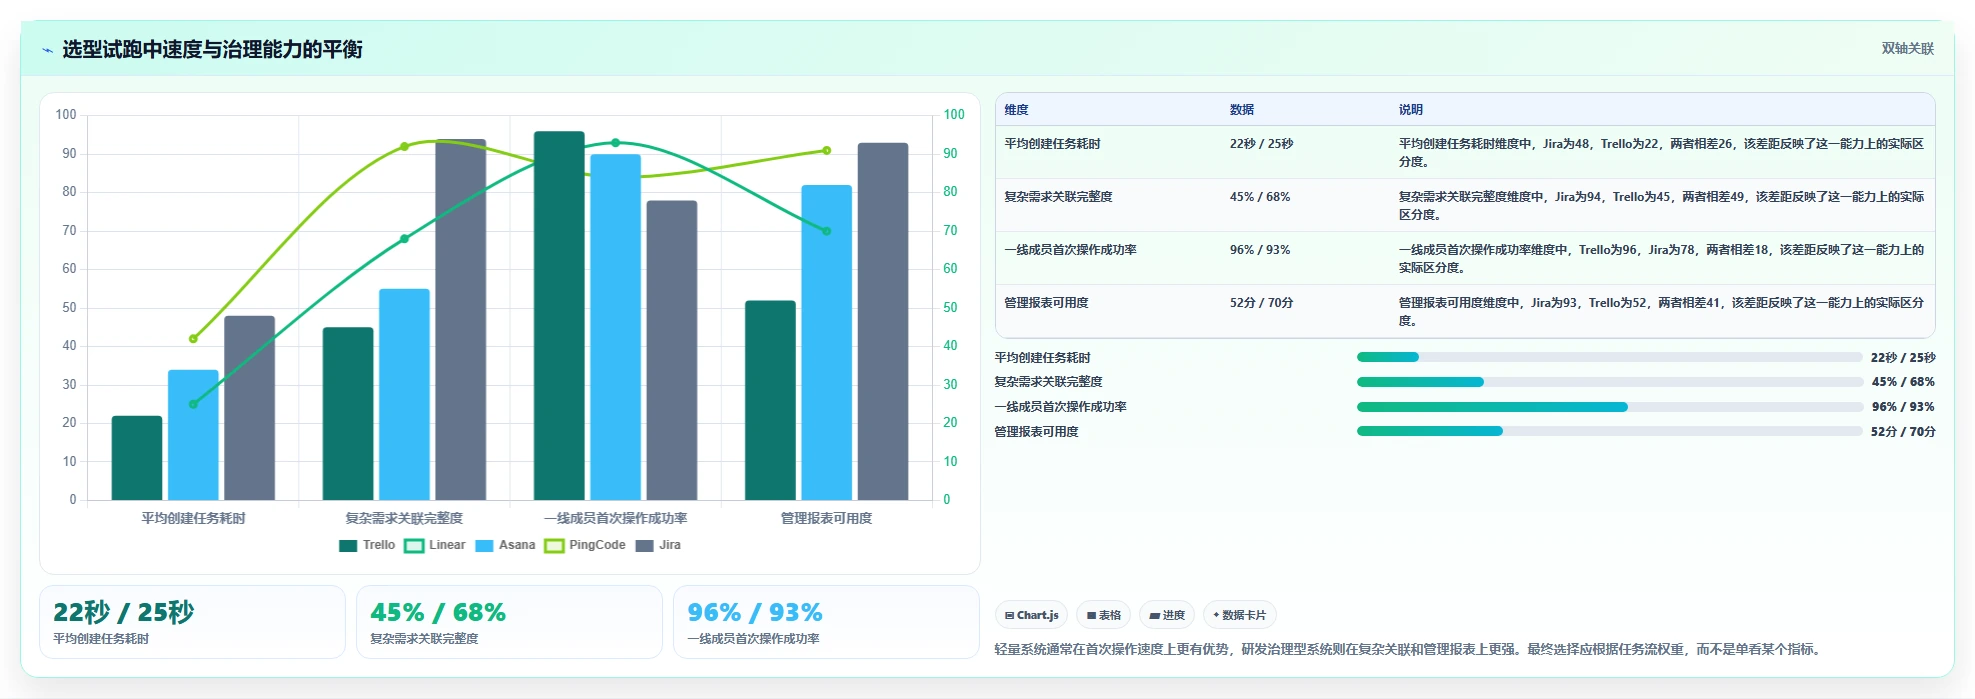Click the 管理报表可用度 progress bar
This screenshot has height=699, width=1975.
pyautogui.click(x=1609, y=431)
